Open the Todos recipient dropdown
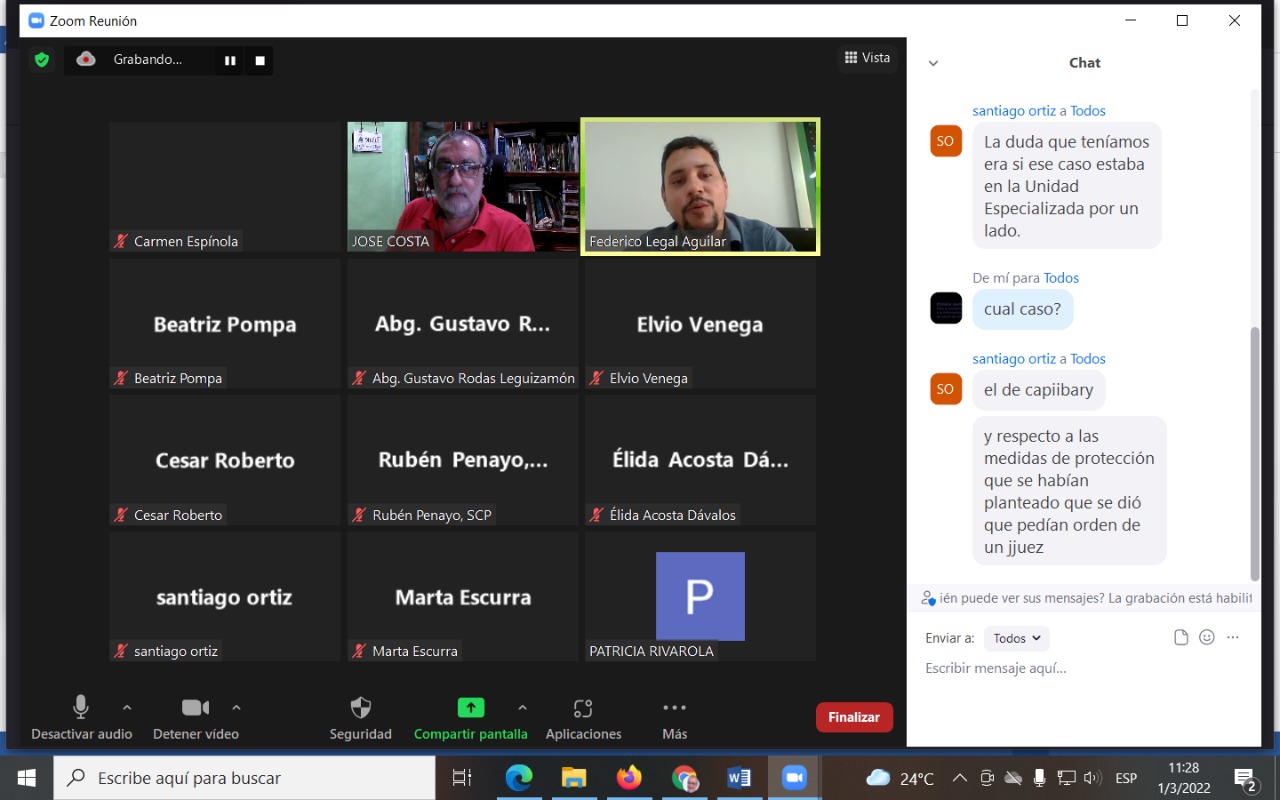The image size is (1280, 800). click(1016, 638)
